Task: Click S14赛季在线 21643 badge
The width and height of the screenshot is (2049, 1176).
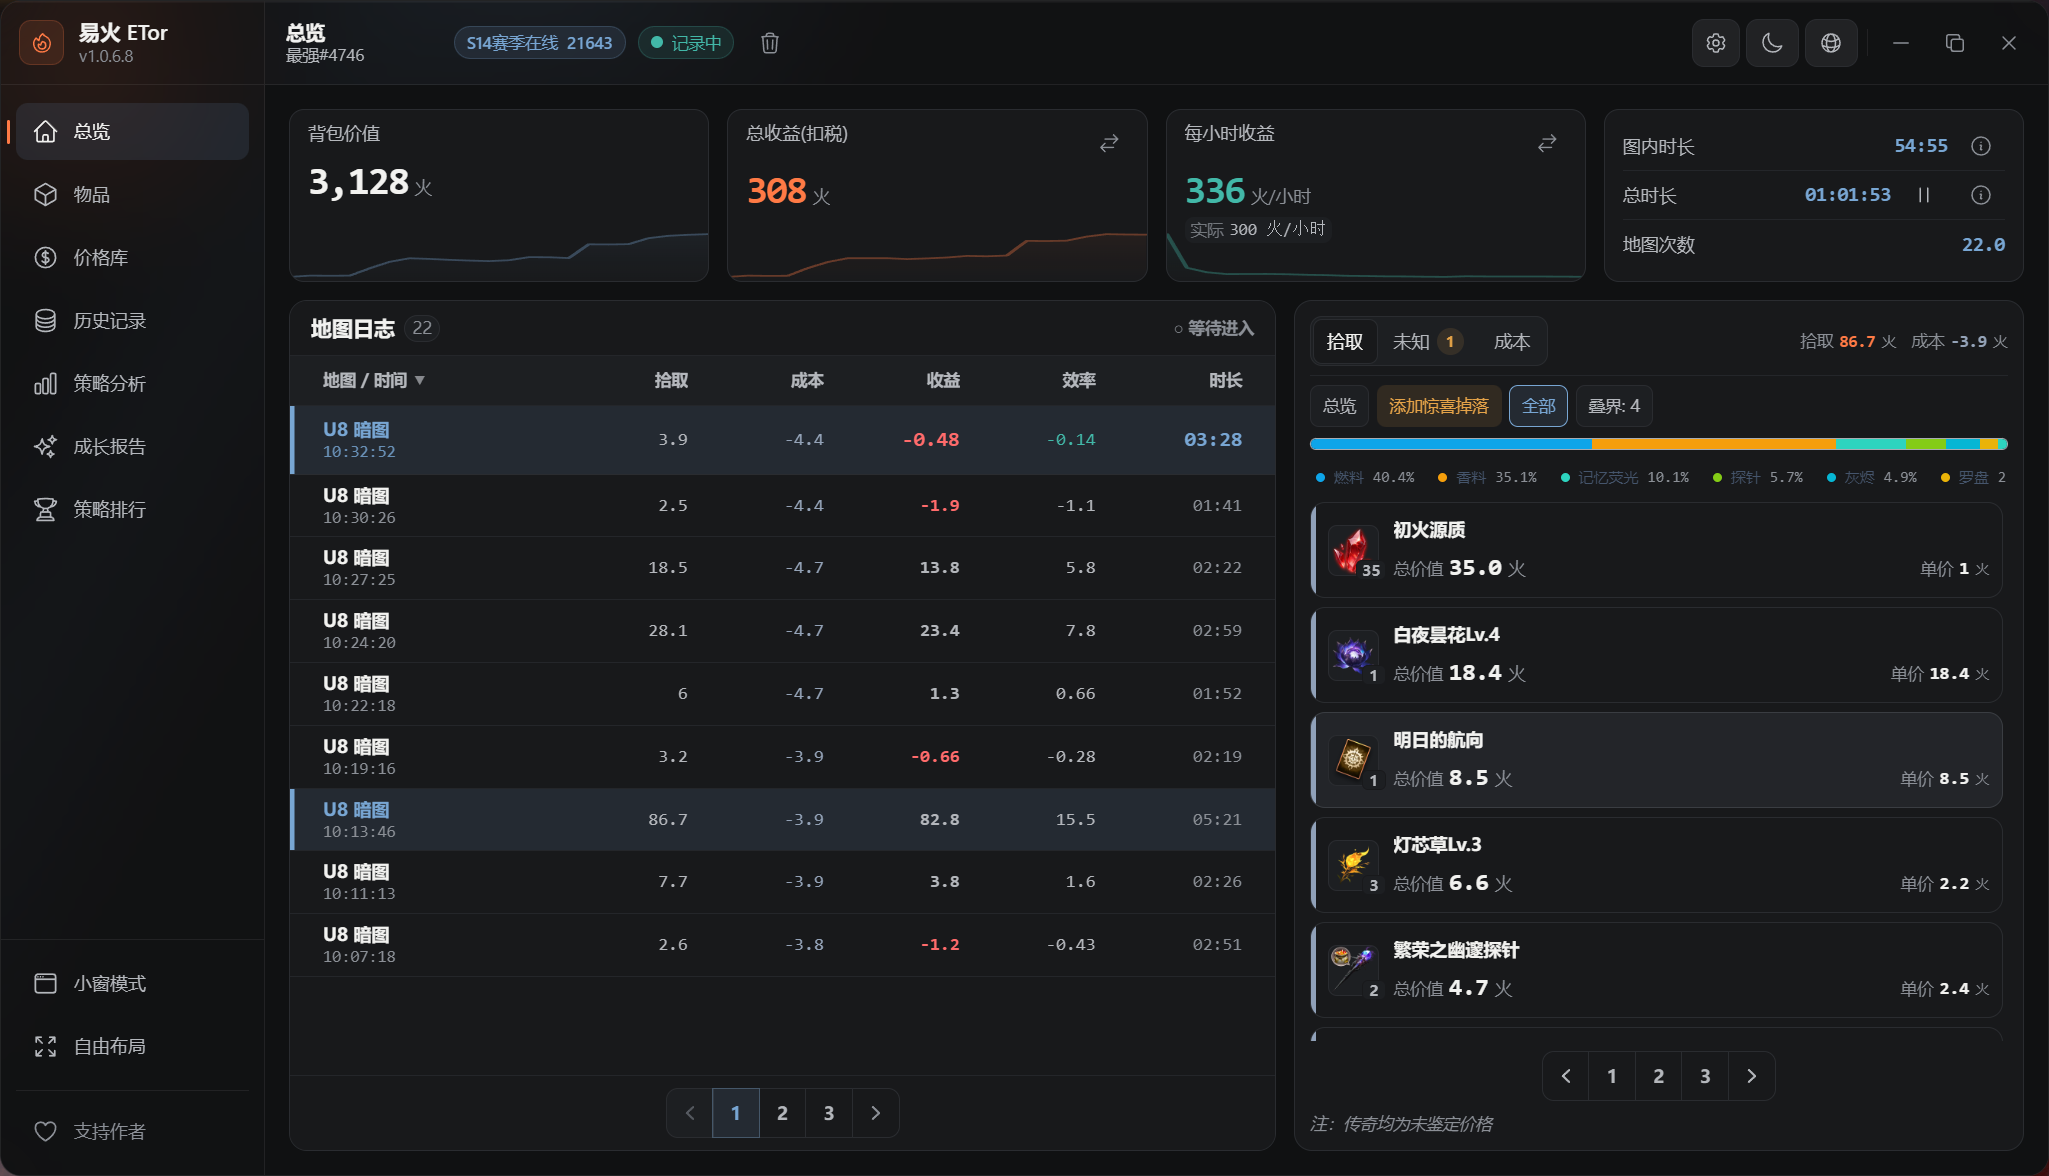Action: click(x=539, y=43)
